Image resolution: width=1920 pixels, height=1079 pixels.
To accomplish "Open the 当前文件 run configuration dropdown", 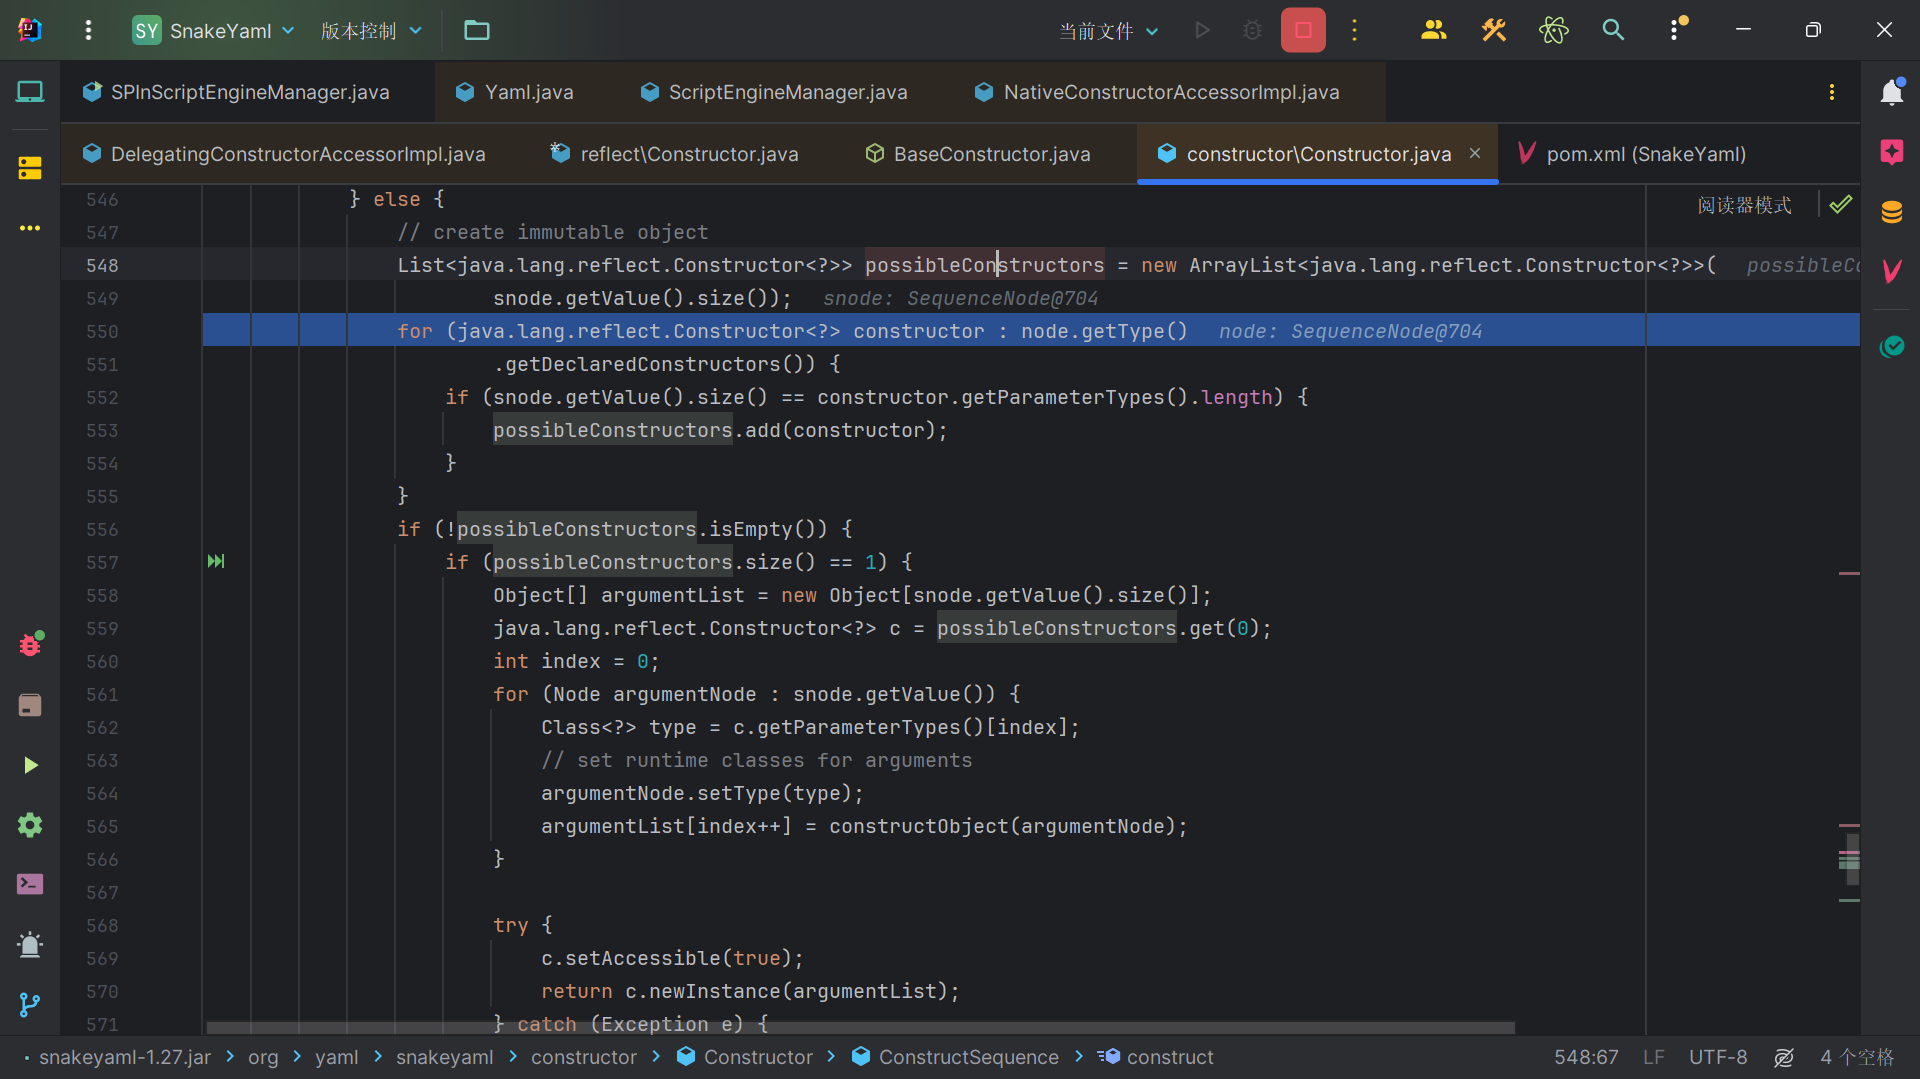I will pos(1109,31).
